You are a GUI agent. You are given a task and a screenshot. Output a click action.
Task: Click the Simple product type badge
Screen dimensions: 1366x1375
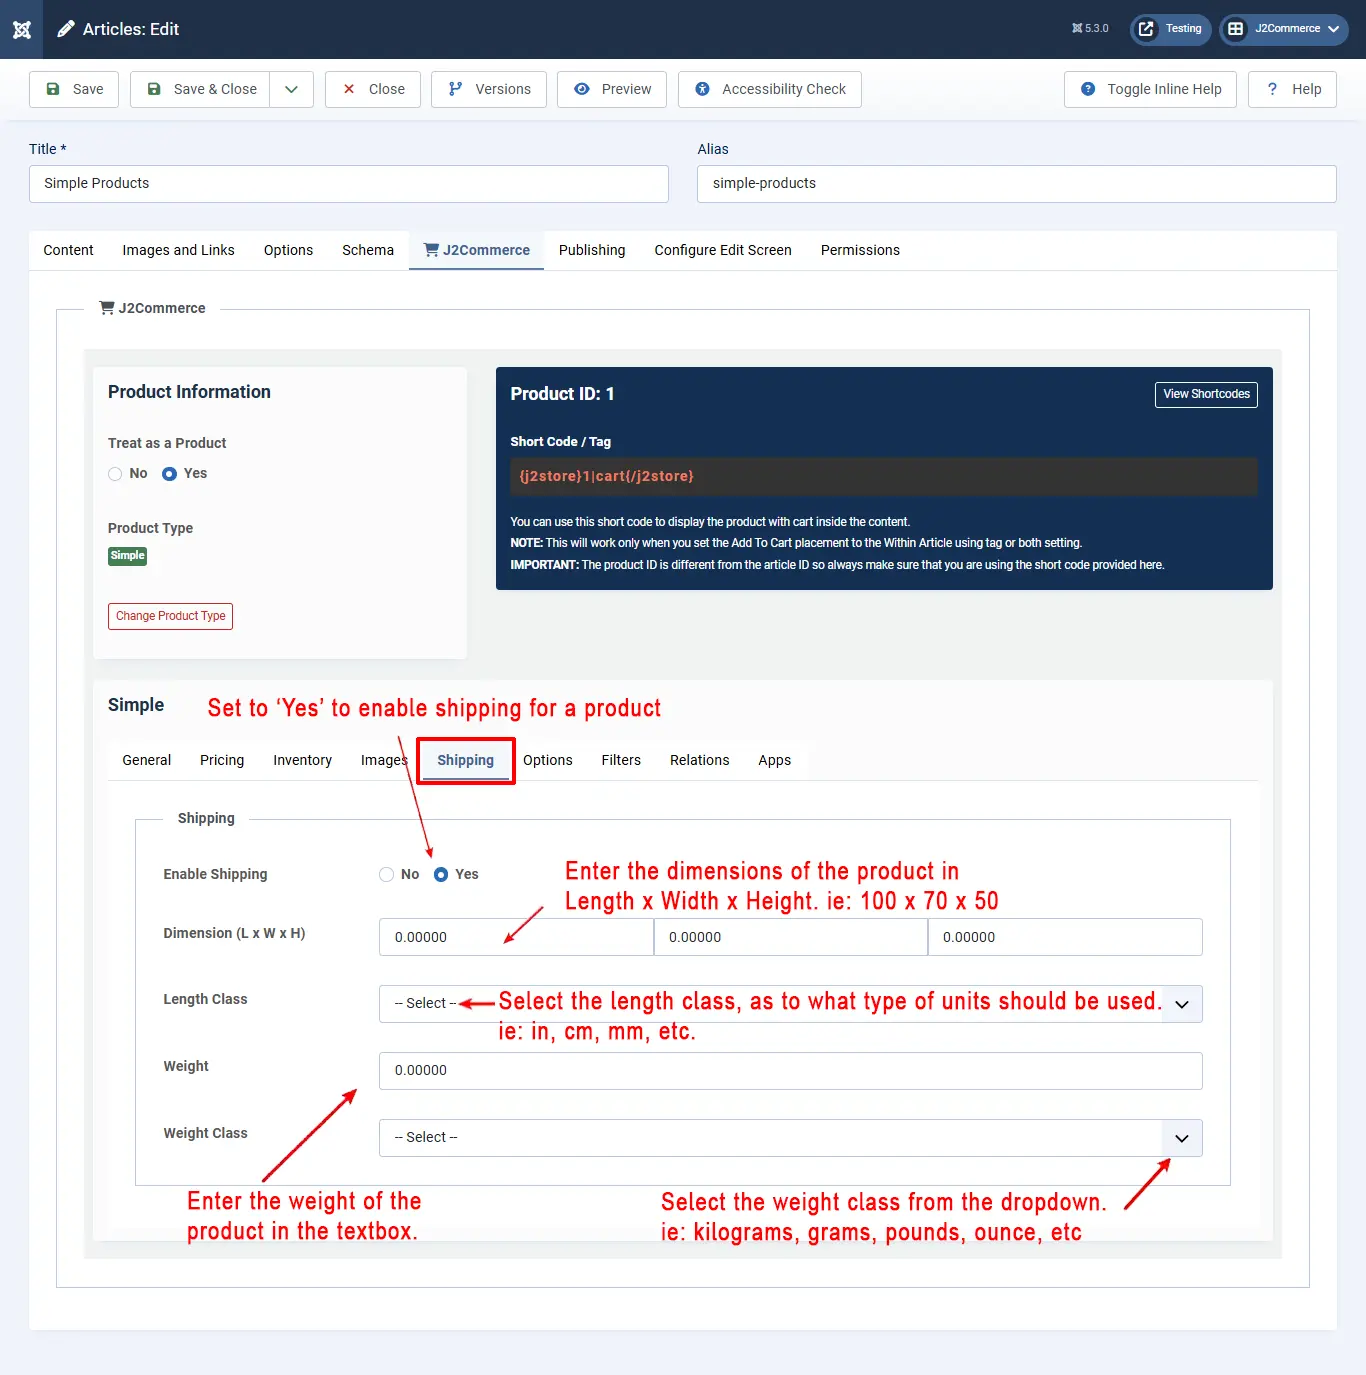(127, 556)
